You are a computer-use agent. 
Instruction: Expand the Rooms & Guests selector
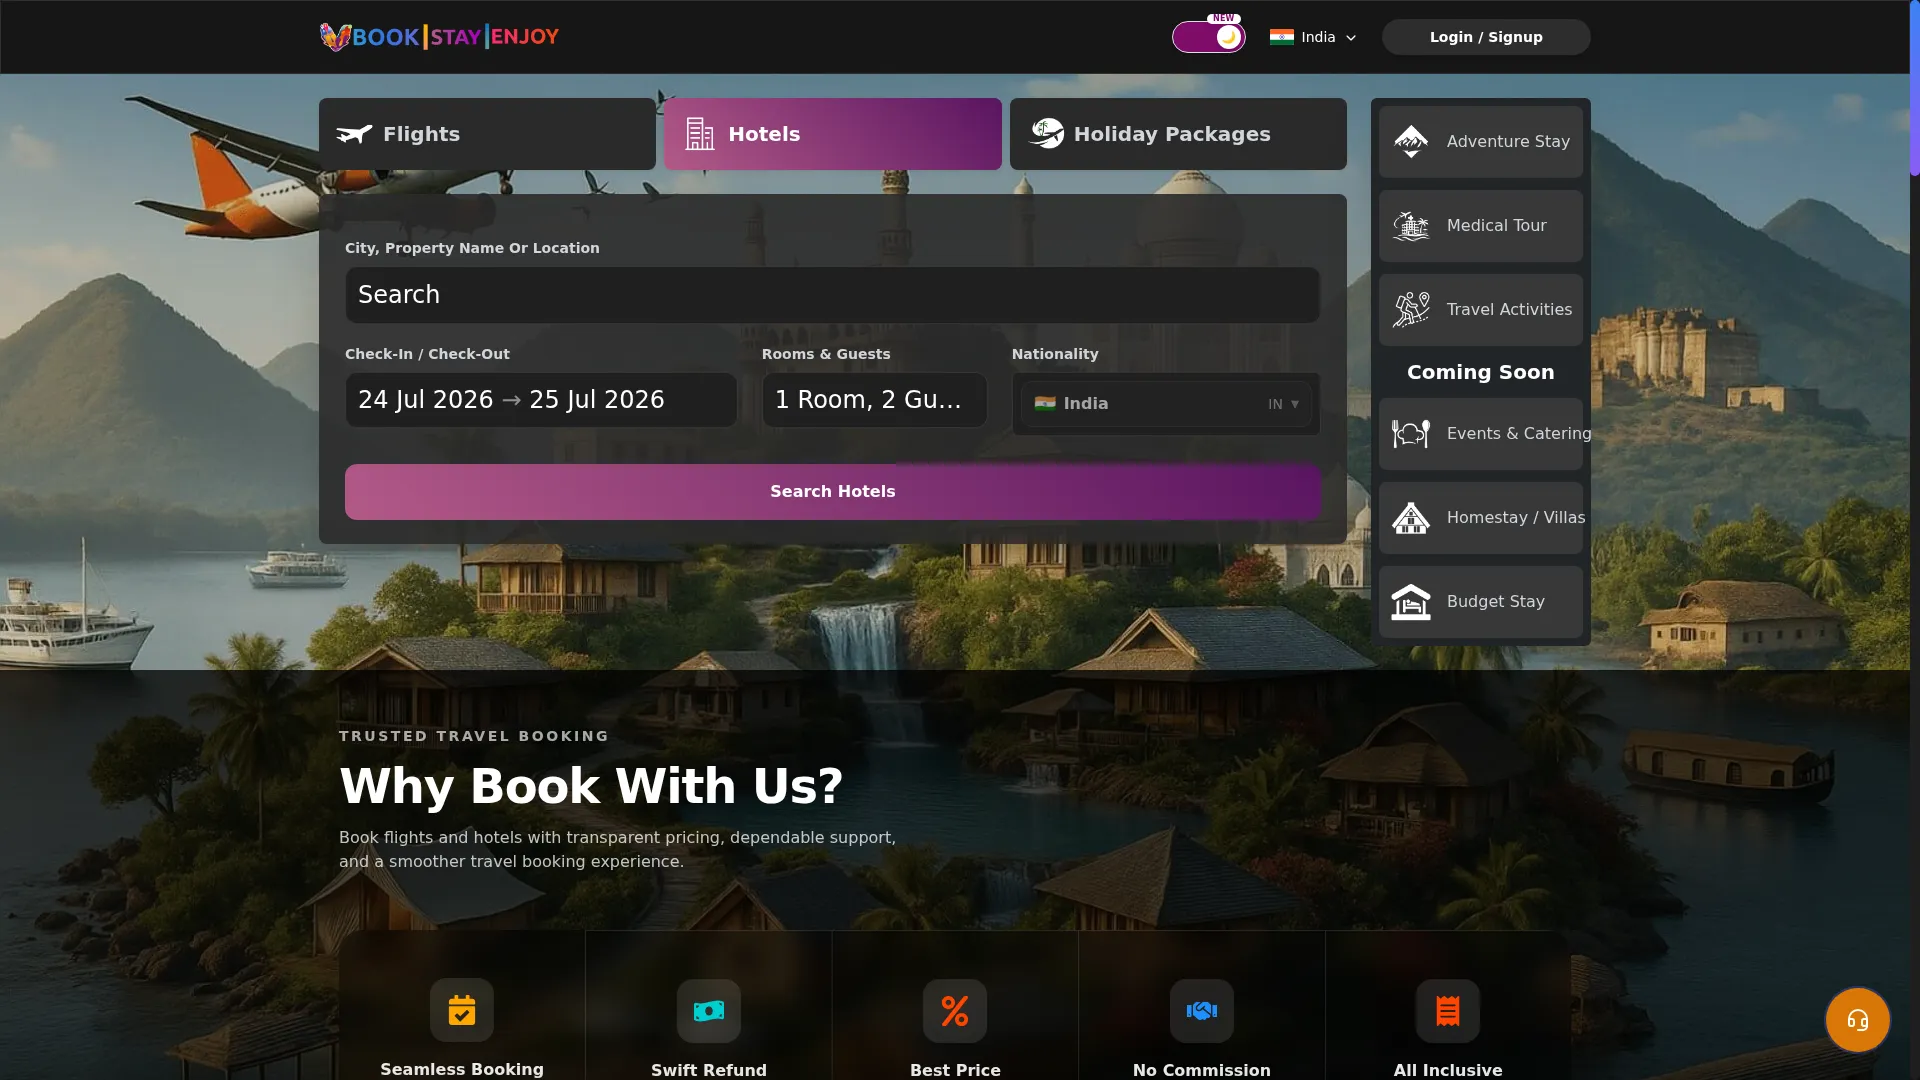[875, 400]
